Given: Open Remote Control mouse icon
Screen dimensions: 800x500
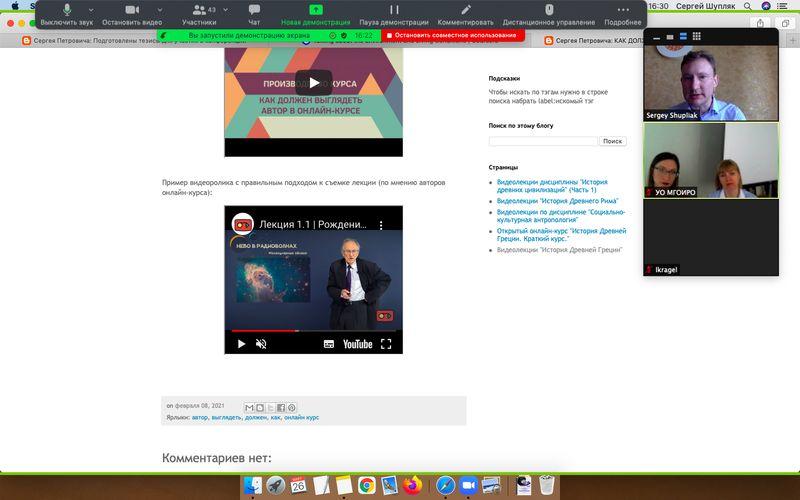Looking at the screenshot, I should (x=549, y=14).
